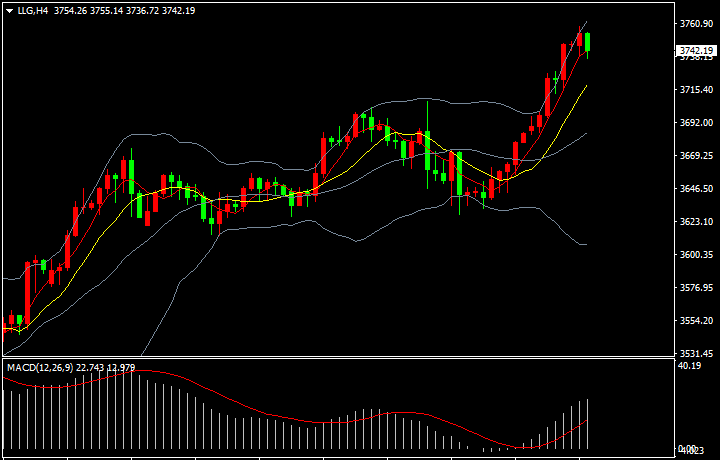Click the 40.19 label on MACD scale
This screenshot has width=720, height=460.
pyautogui.click(x=690, y=366)
